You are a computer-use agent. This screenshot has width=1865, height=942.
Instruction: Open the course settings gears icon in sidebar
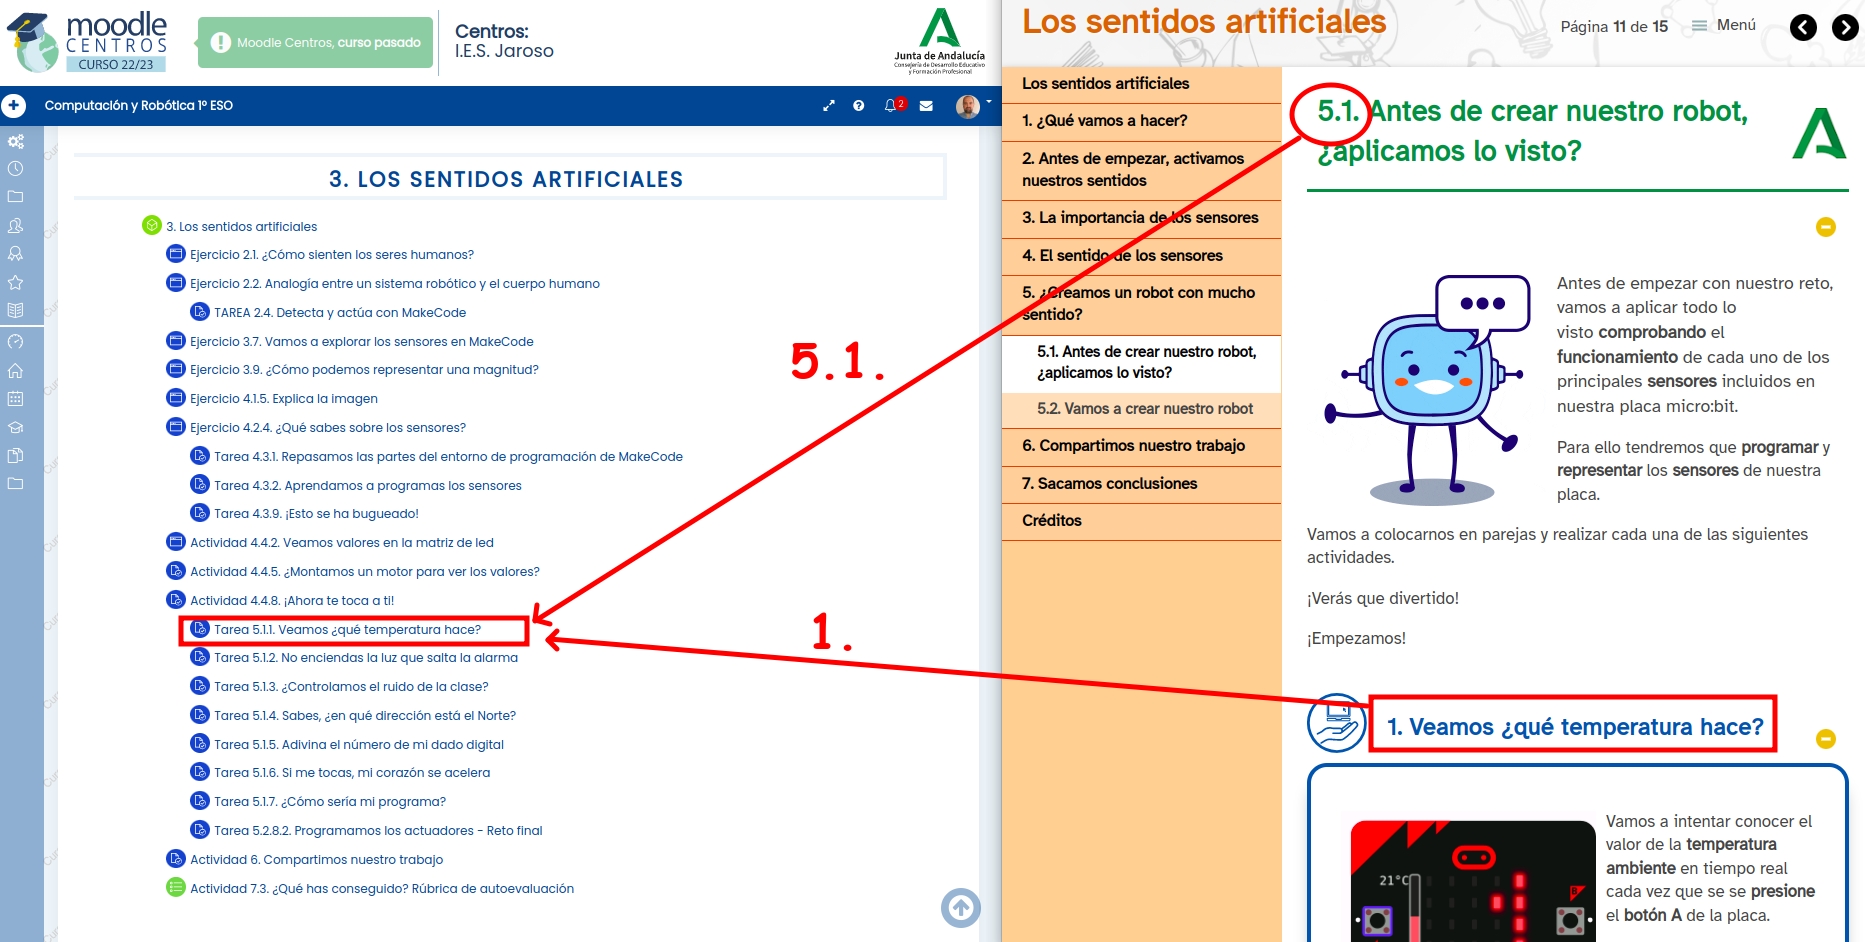tap(15, 141)
